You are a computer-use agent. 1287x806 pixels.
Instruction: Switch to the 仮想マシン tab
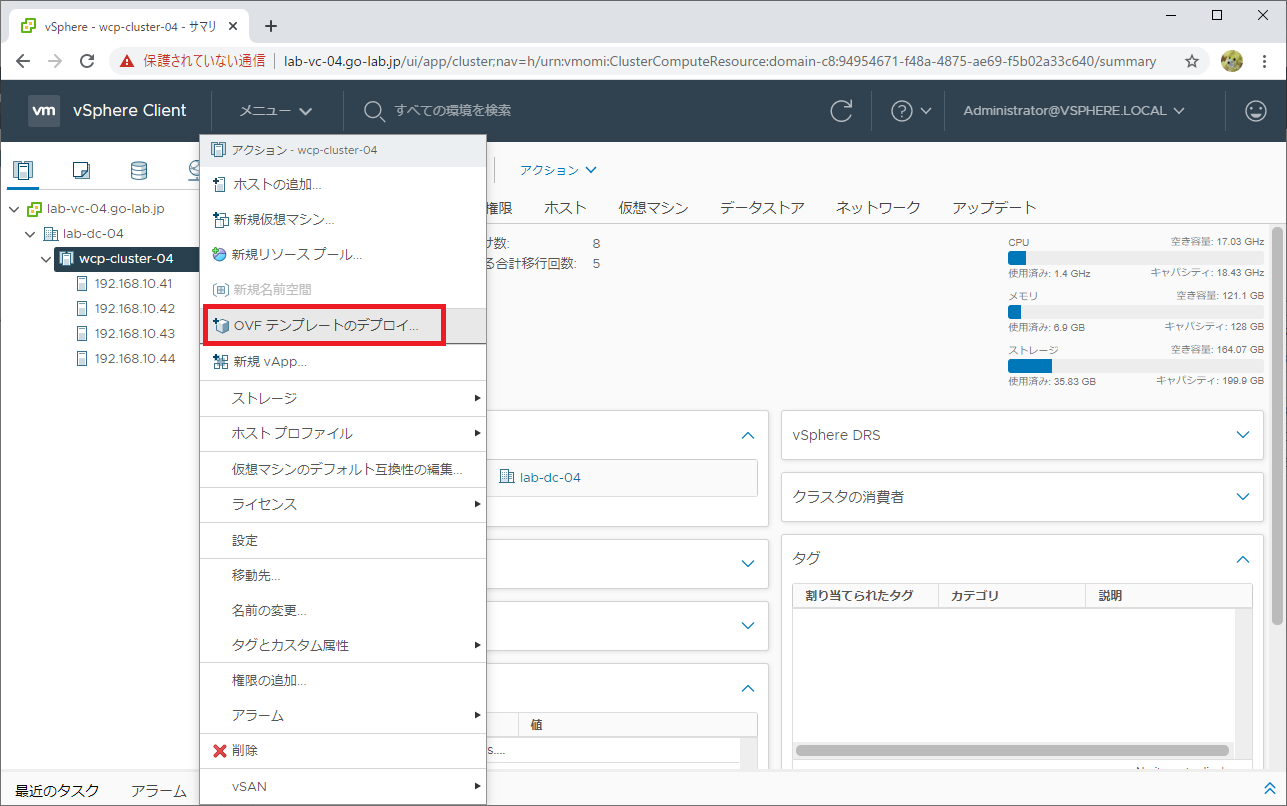click(x=653, y=208)
